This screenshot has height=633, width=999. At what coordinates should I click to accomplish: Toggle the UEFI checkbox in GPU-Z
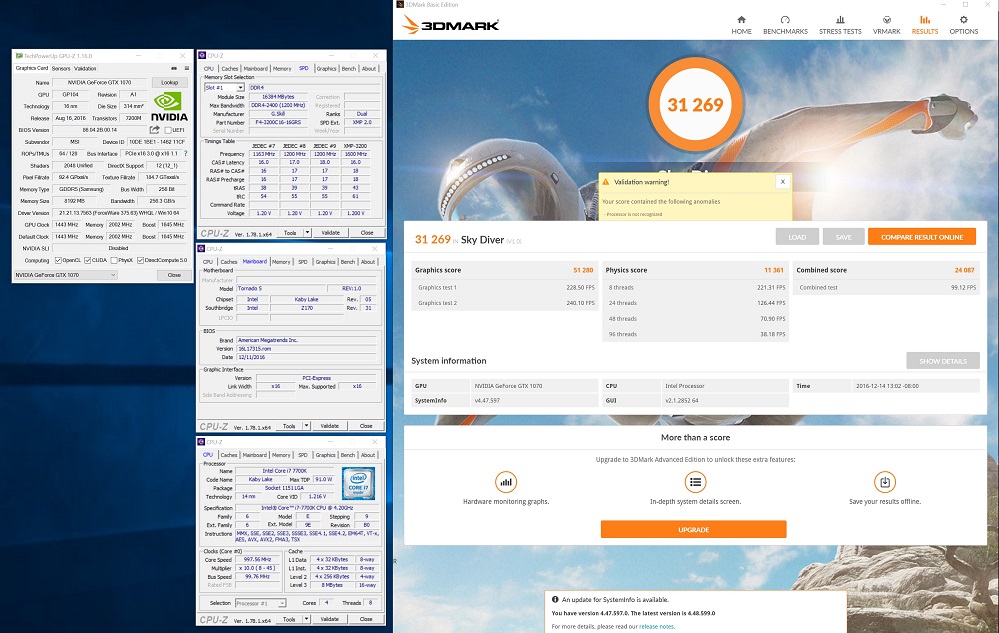pos(168,129)
